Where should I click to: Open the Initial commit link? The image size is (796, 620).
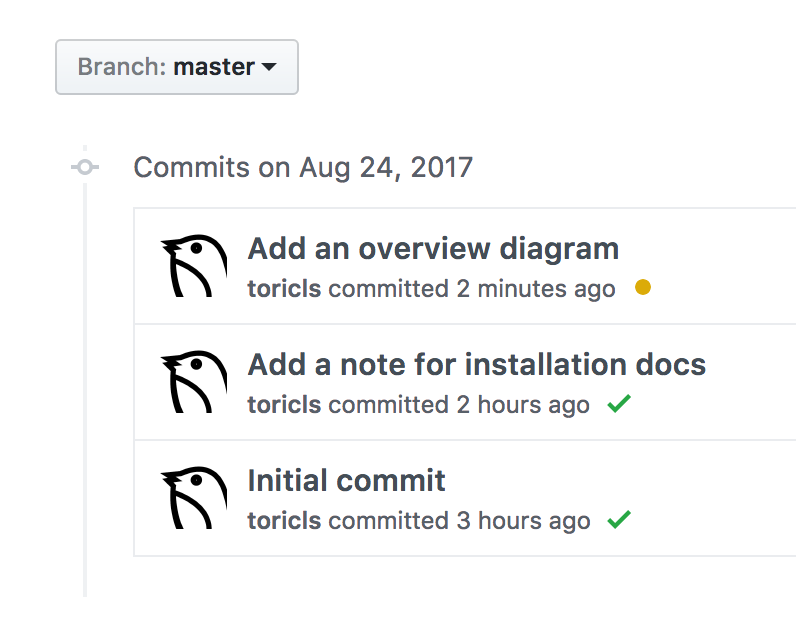coord(346,481)
